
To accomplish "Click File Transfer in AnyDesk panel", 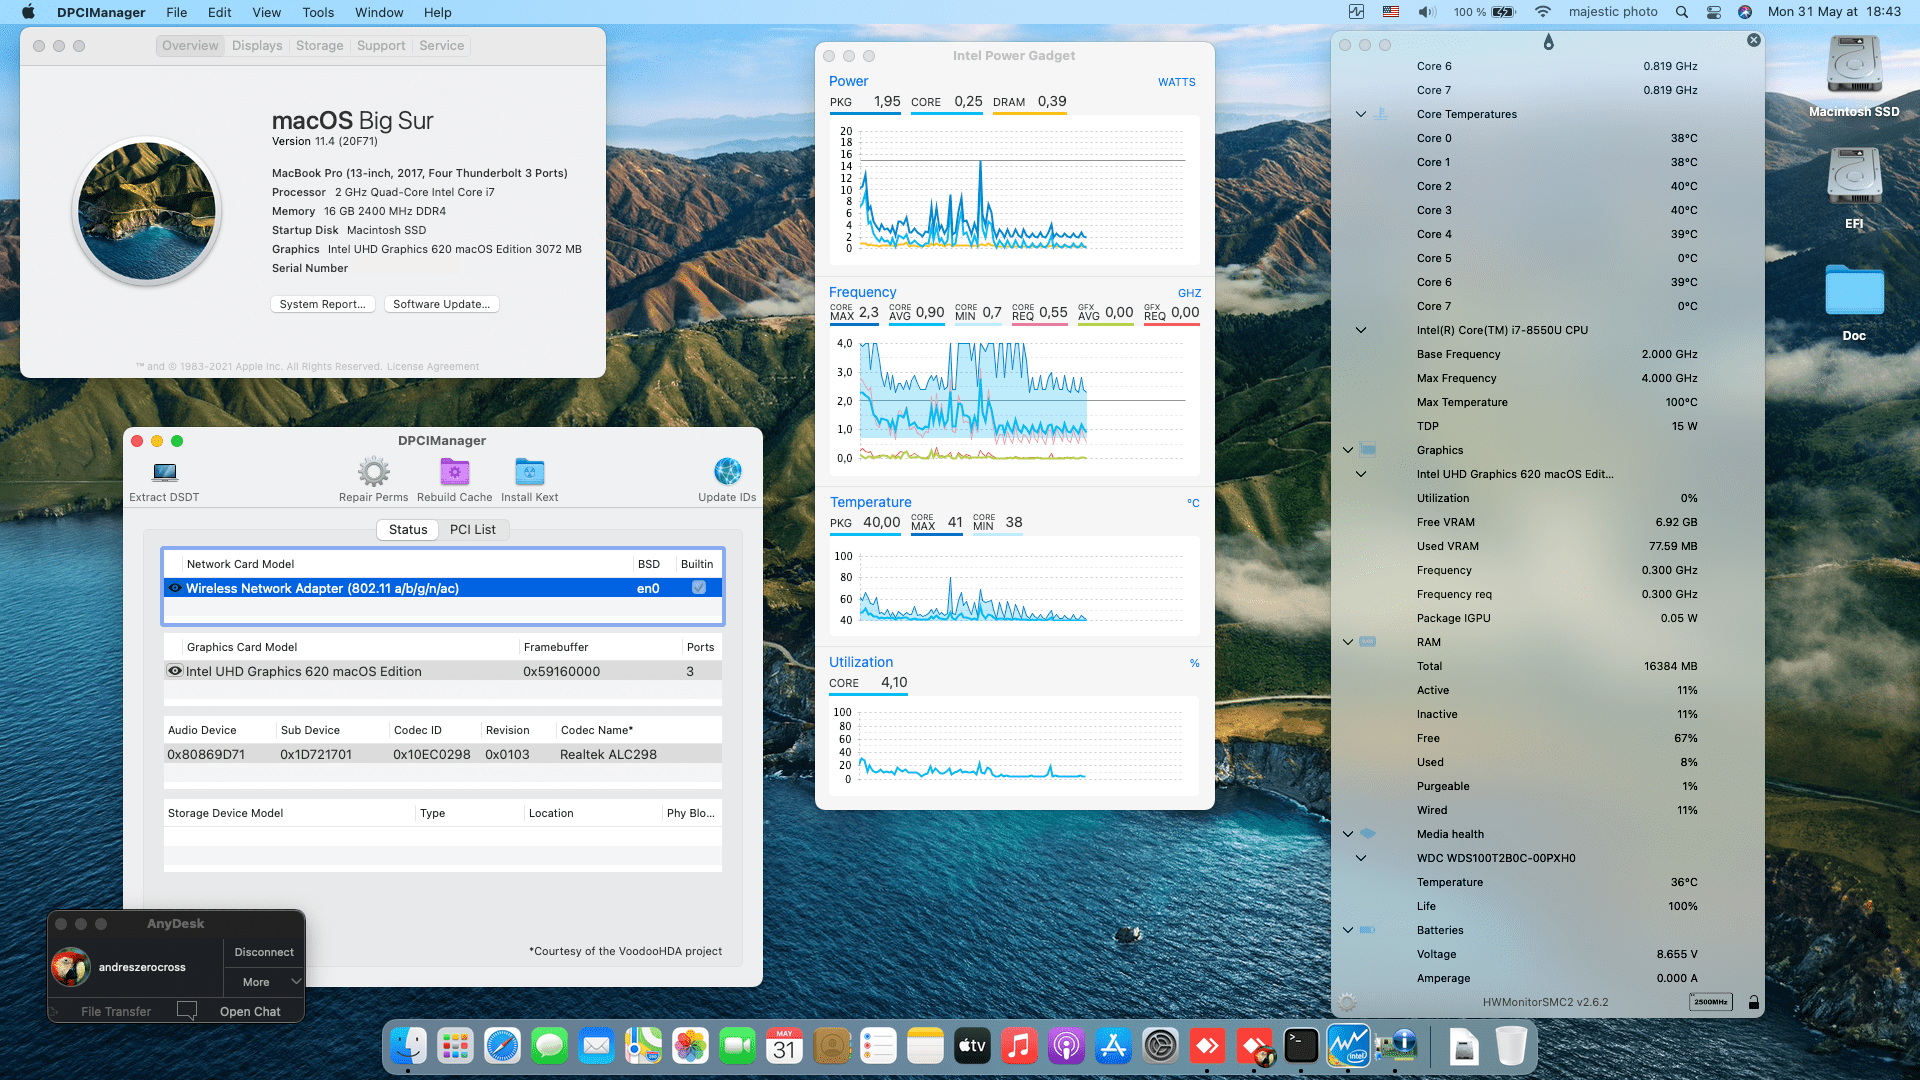I will pos(116,1011).
